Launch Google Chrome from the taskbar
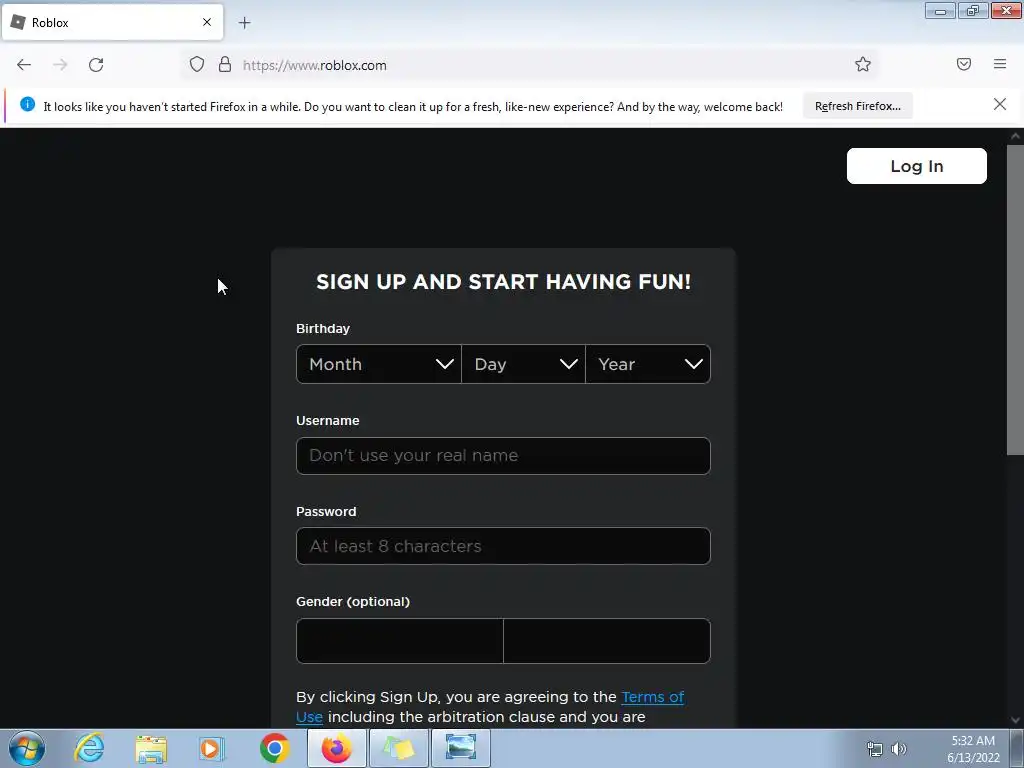1024x768 pixels. click(x=274, y=748)
